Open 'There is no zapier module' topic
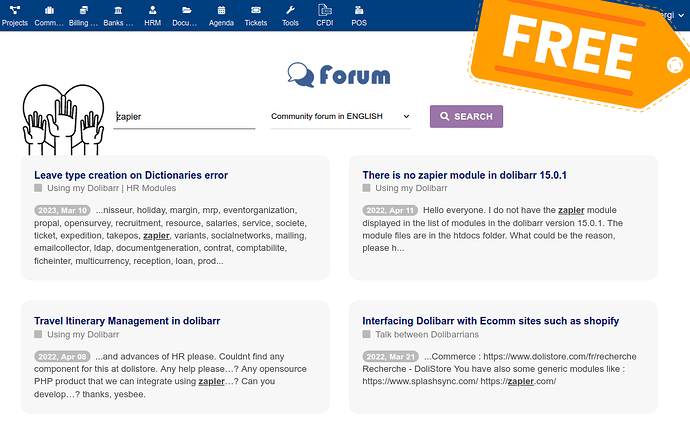The height and width of the screenshot is (432, 690). point(464,175)
